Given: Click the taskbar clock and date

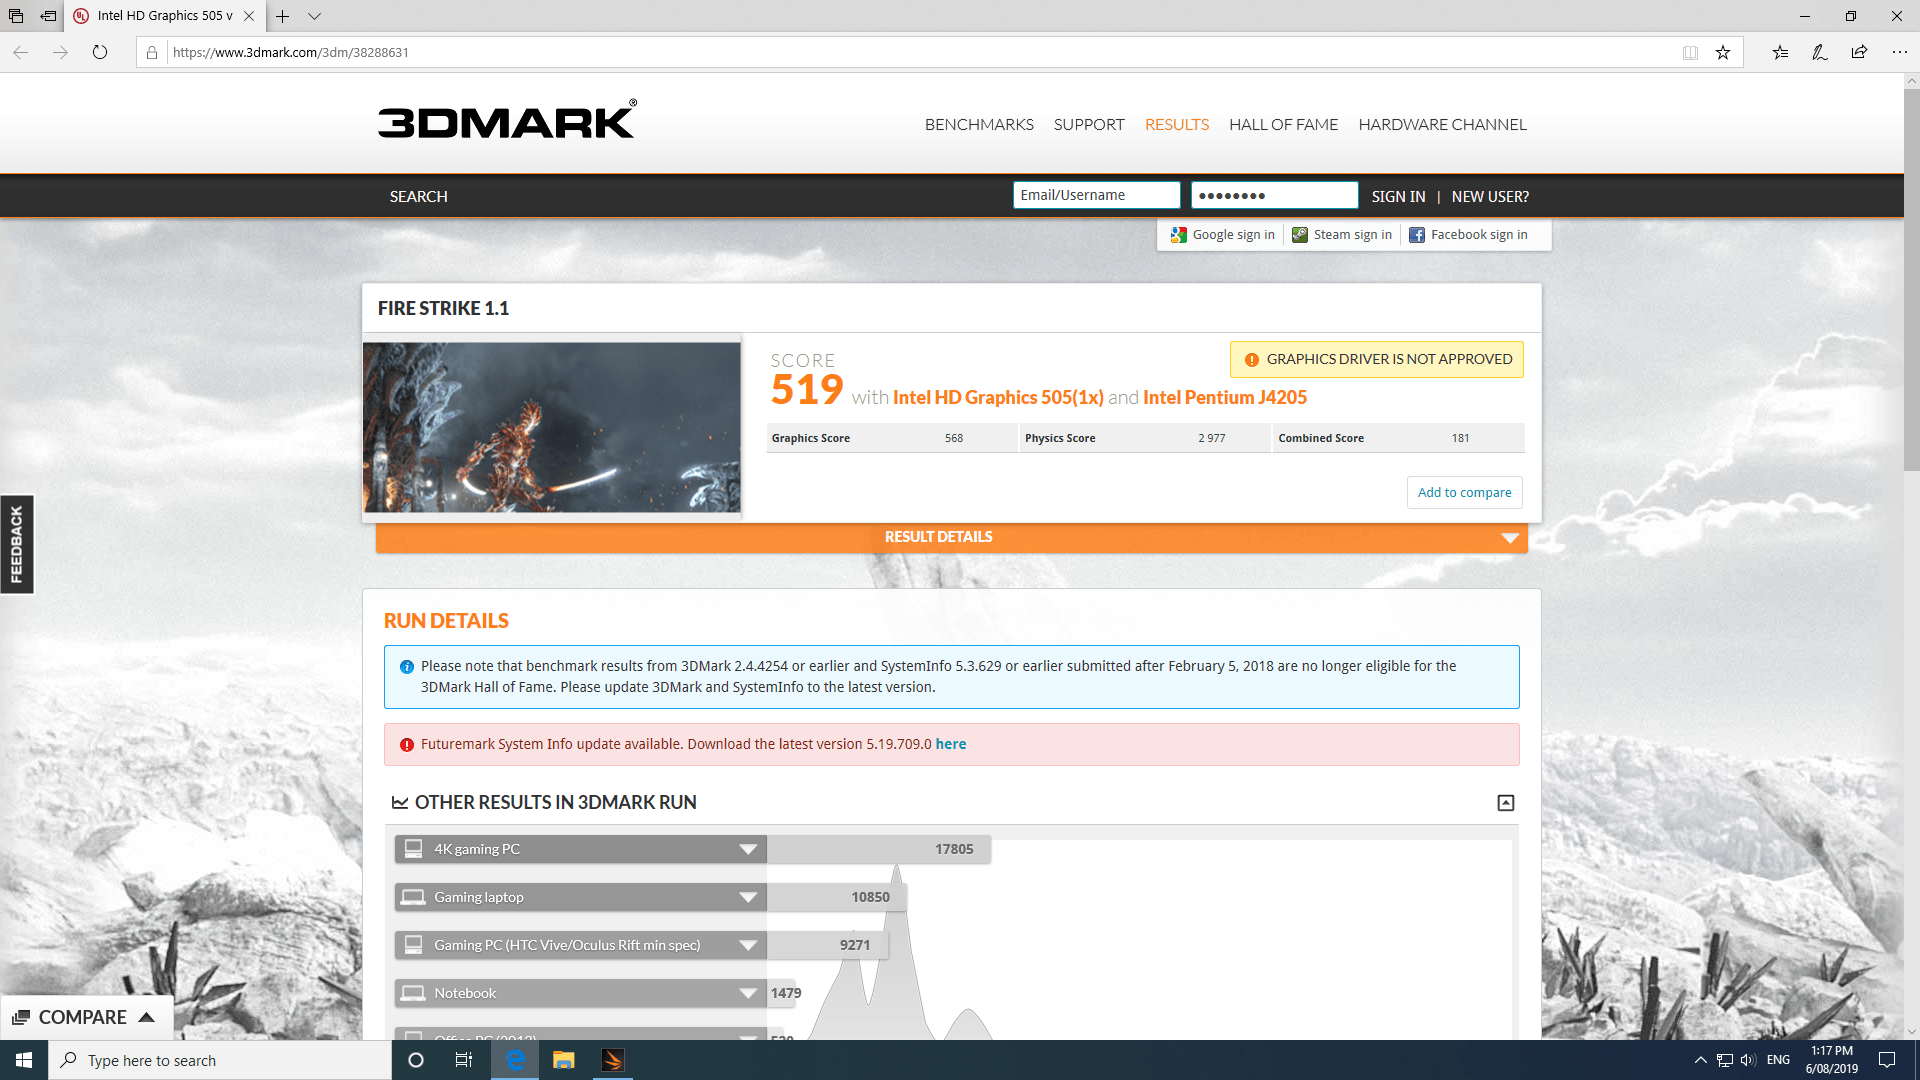Looking at the screenshot, I should (1831, 1060).
